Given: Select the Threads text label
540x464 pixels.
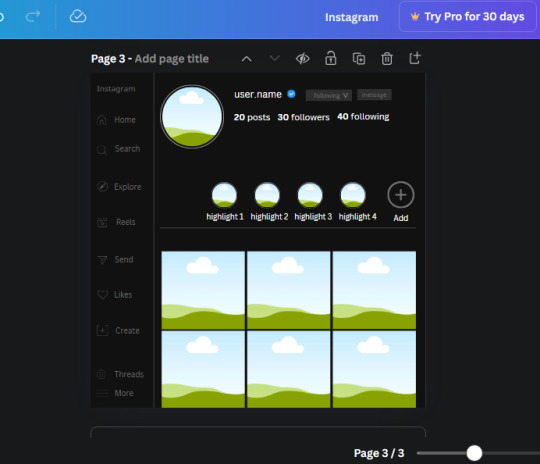Looking at the screenshot, I should [x=129, y=374].
